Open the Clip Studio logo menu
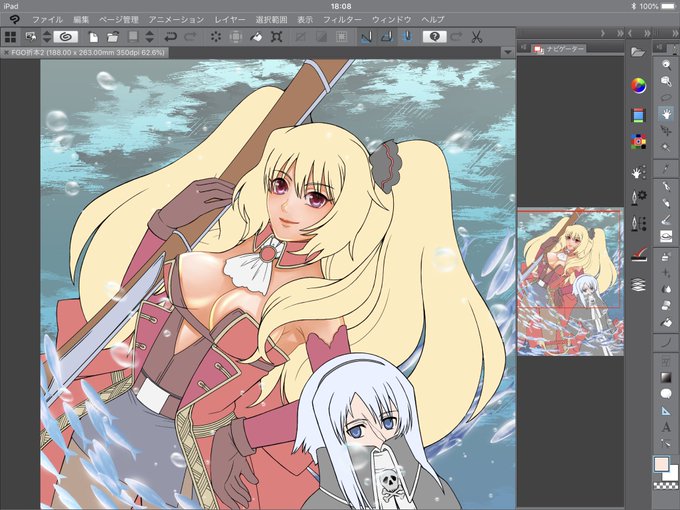This screenshot has width=680, height=510. pos(14,20)
